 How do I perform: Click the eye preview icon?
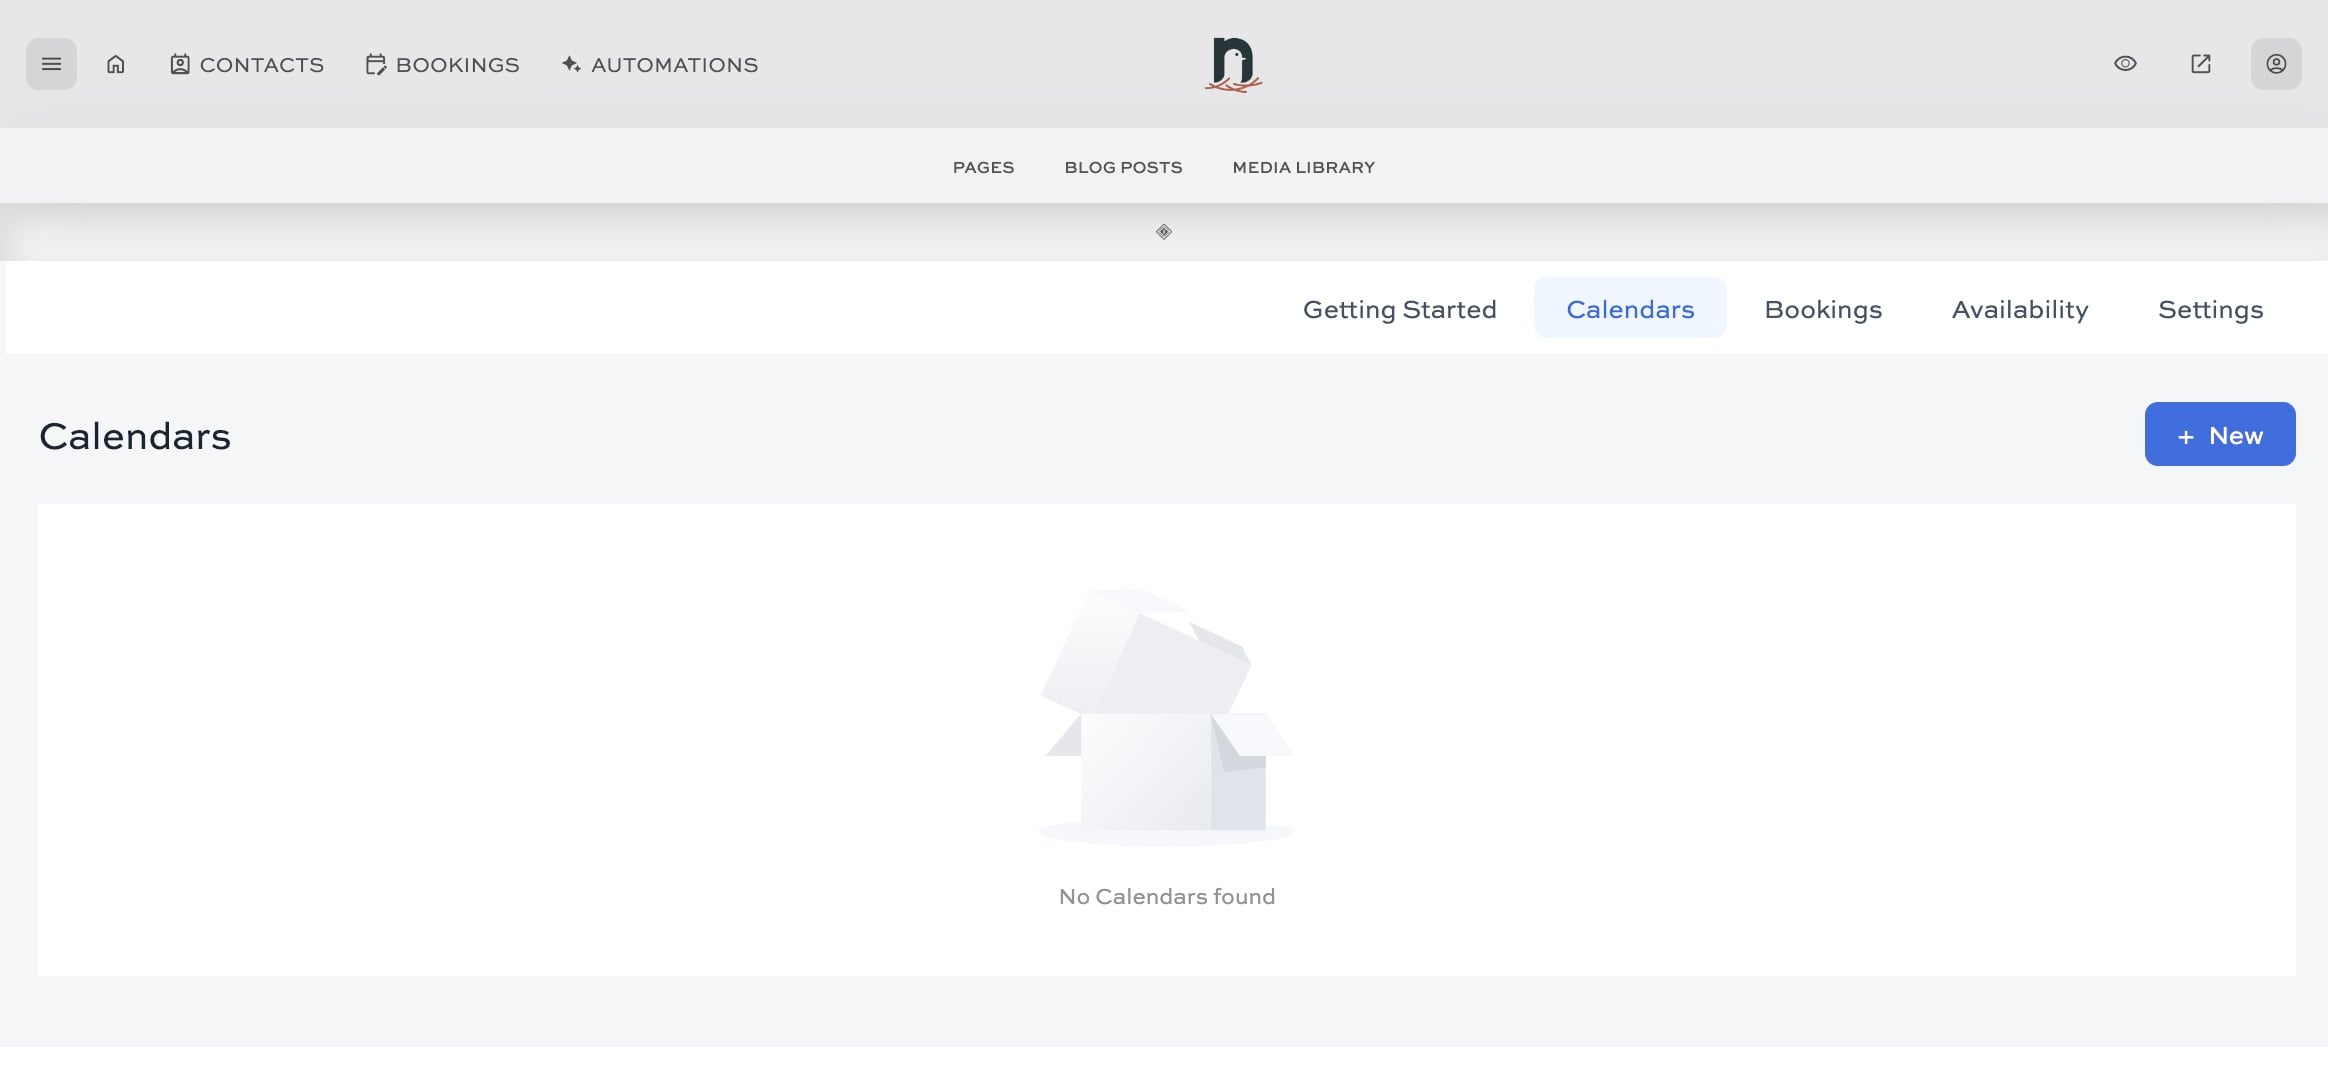2125,64
